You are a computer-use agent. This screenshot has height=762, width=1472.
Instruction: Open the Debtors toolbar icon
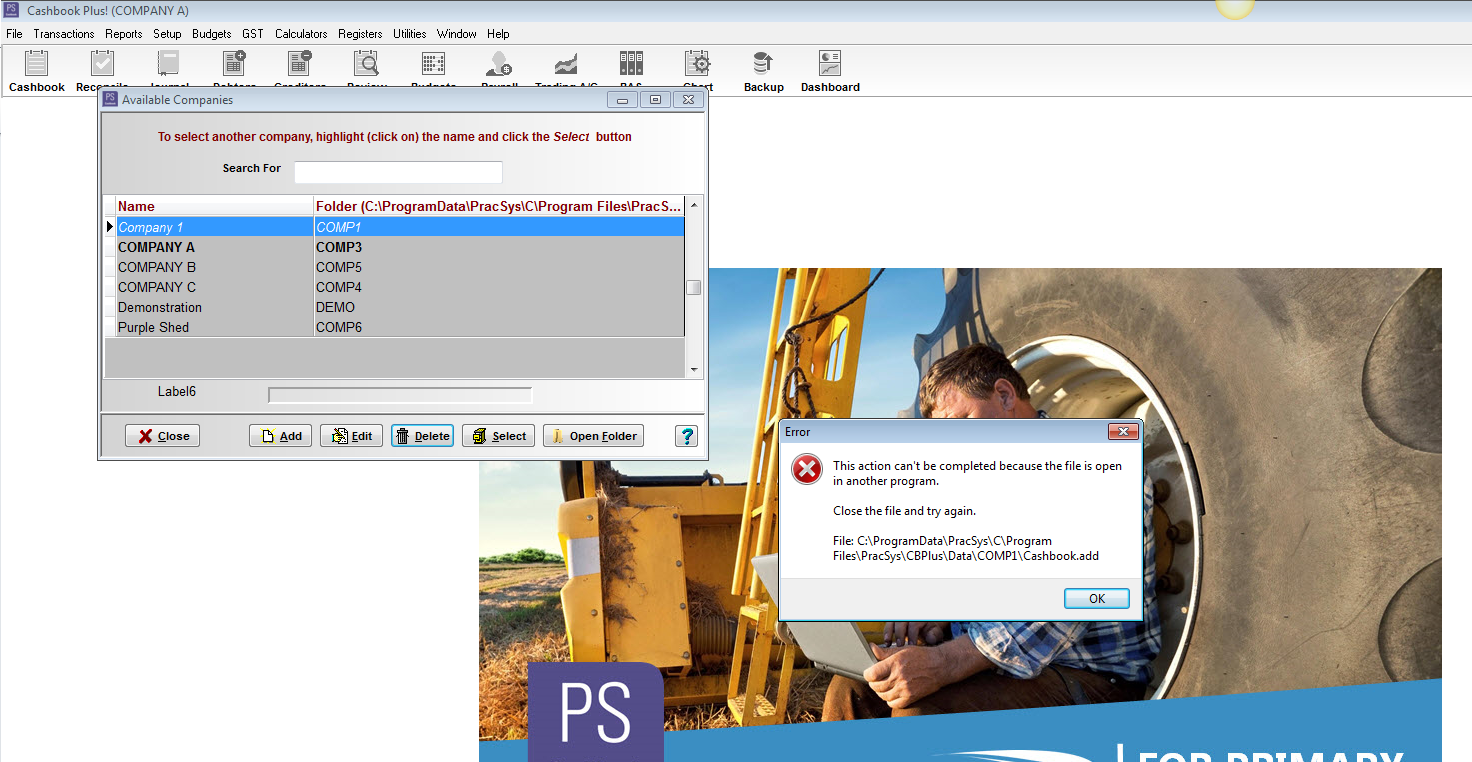tap(235, 63)
